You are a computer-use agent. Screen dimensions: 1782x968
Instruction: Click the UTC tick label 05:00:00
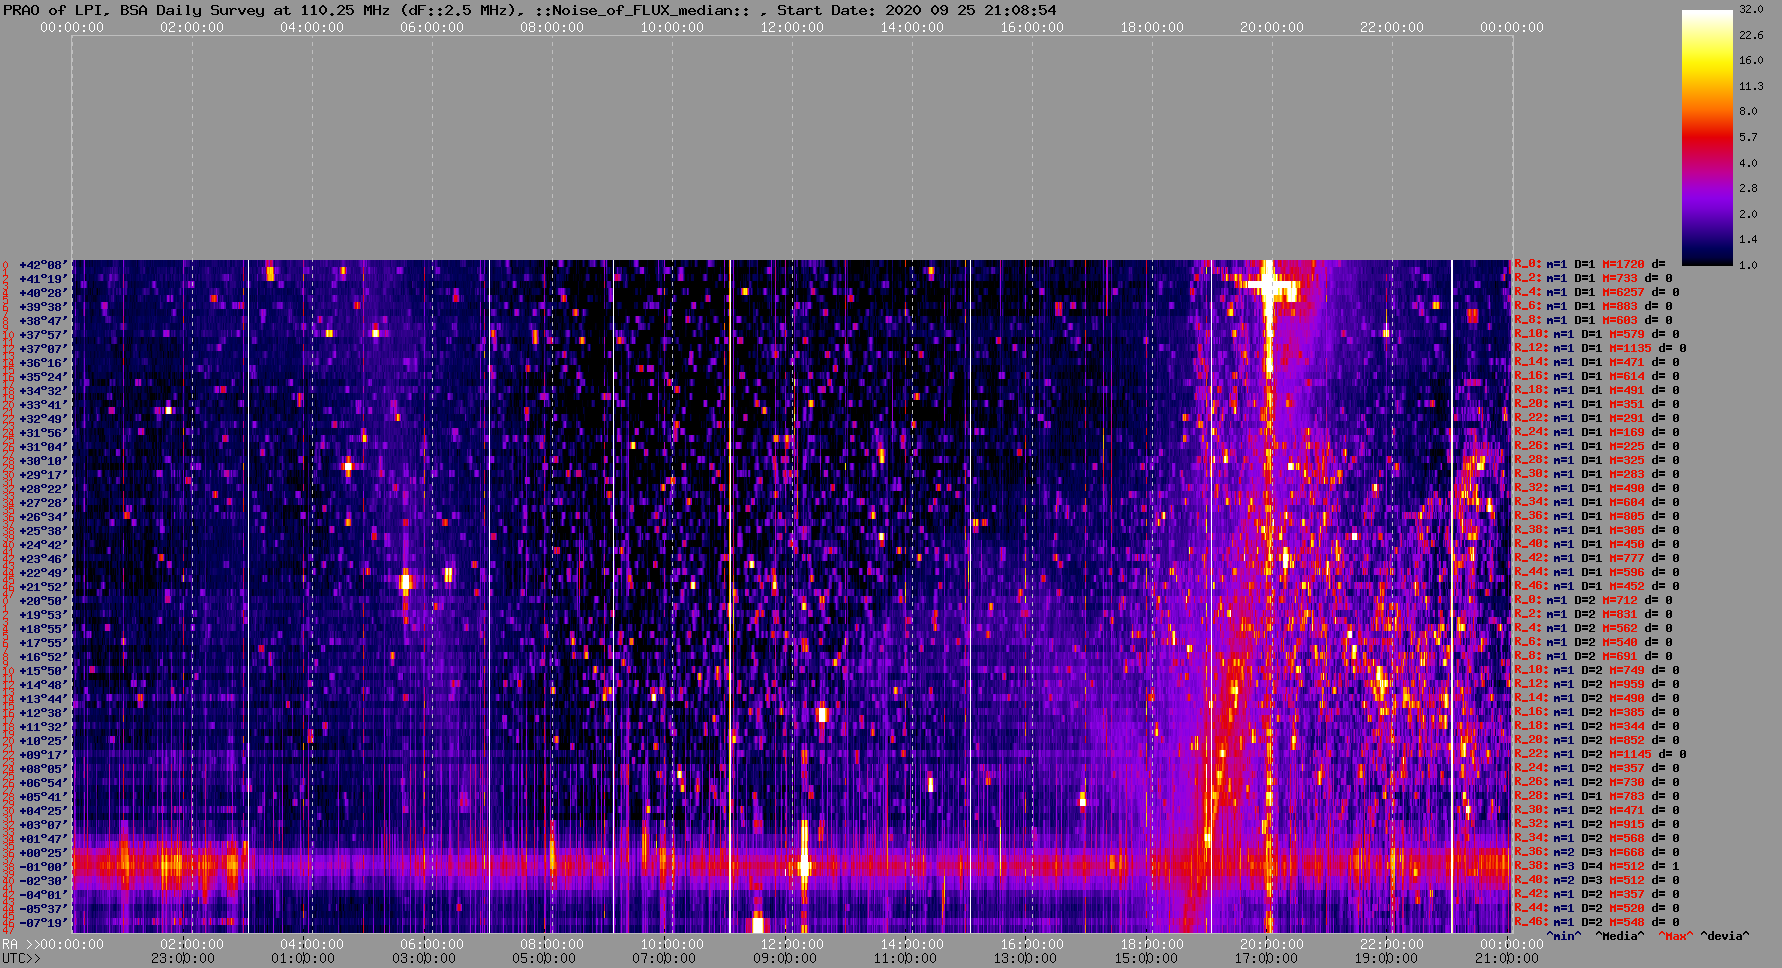pyautogui.click(x=544, y=959)
